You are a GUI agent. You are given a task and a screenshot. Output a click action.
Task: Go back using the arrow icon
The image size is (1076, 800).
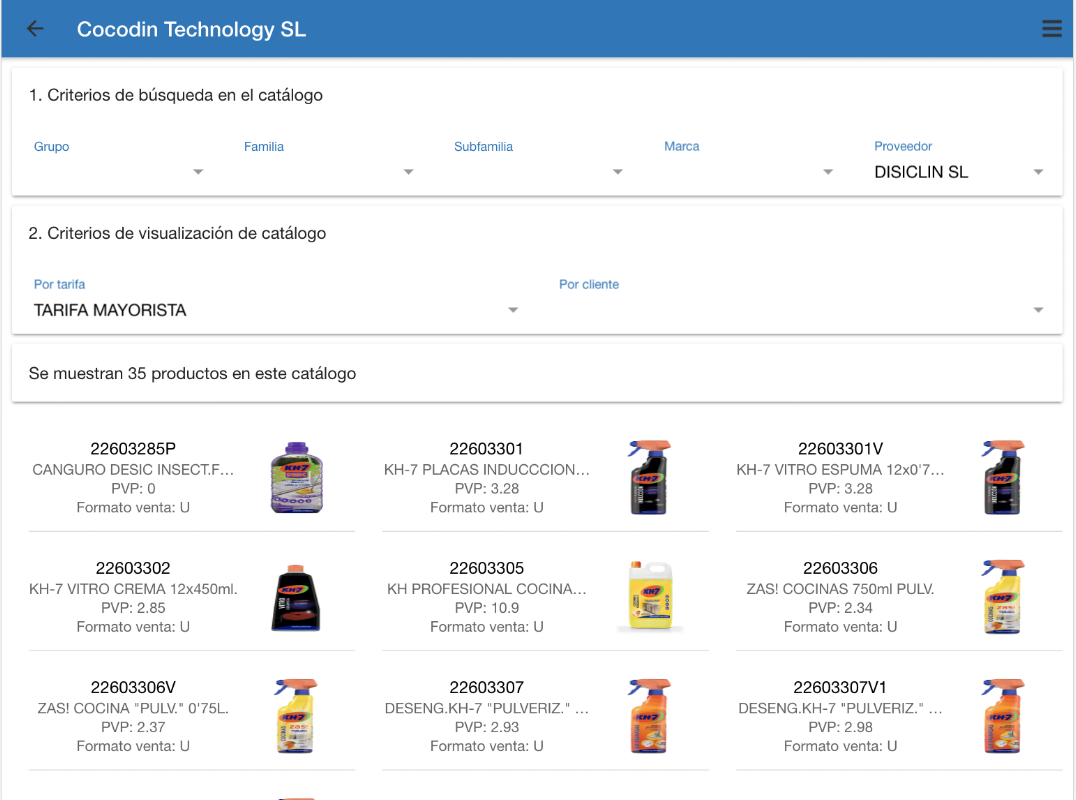[x=35, y=29]
